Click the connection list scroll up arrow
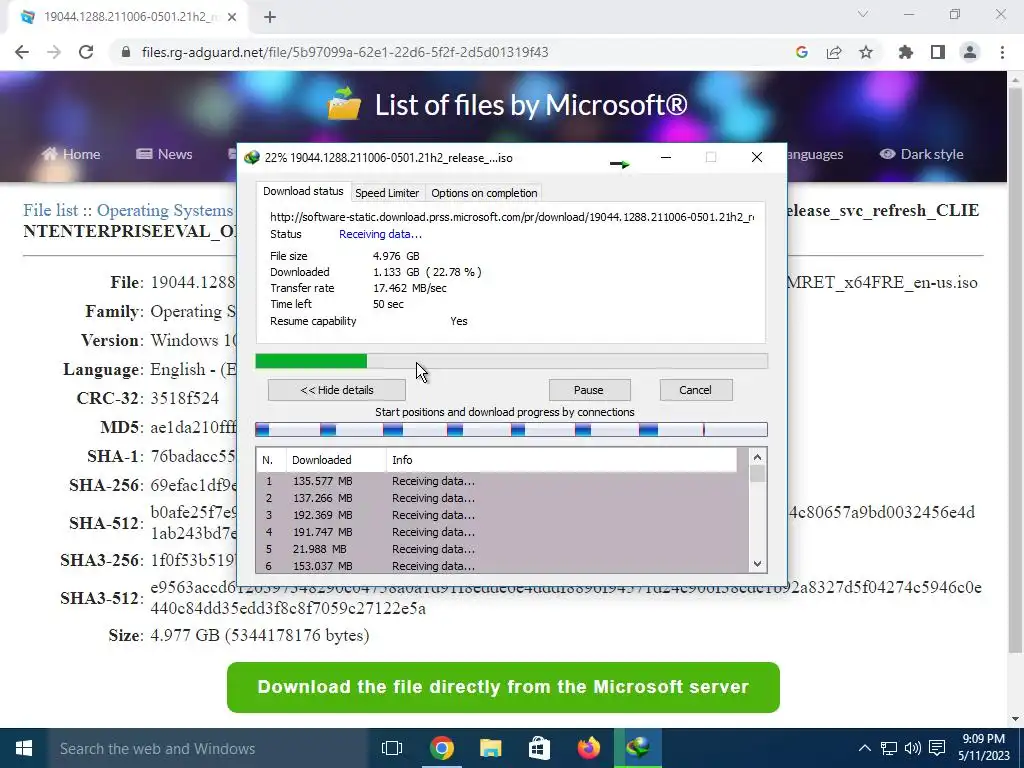This screenshot has height=768, width=1024. [758, 457]
